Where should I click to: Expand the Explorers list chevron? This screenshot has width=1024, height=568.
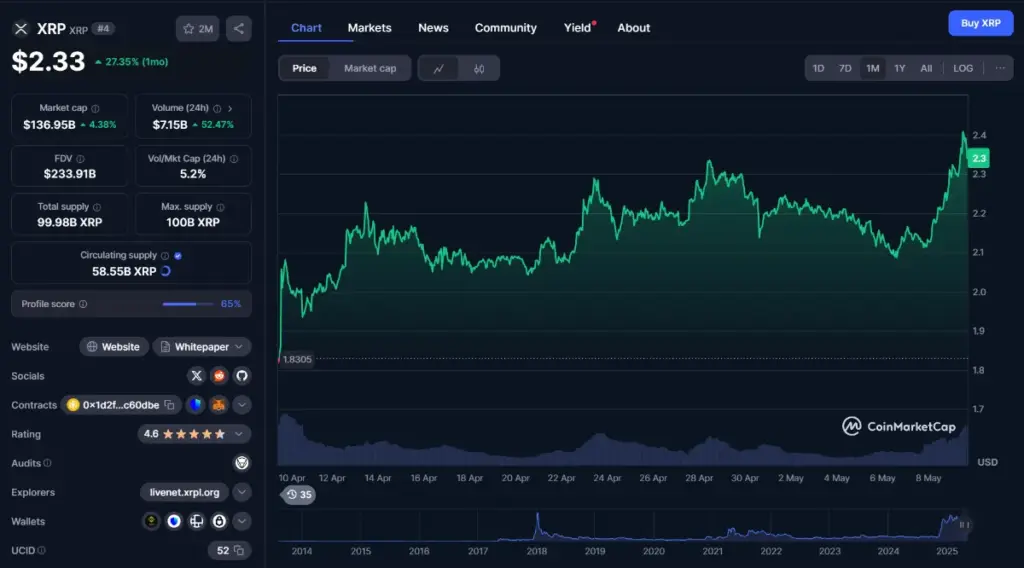pos(242,492)
